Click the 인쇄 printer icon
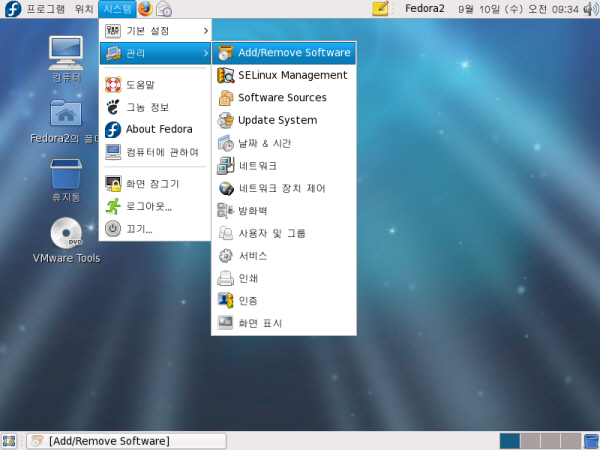600x450 pixels. pos(225,278)
